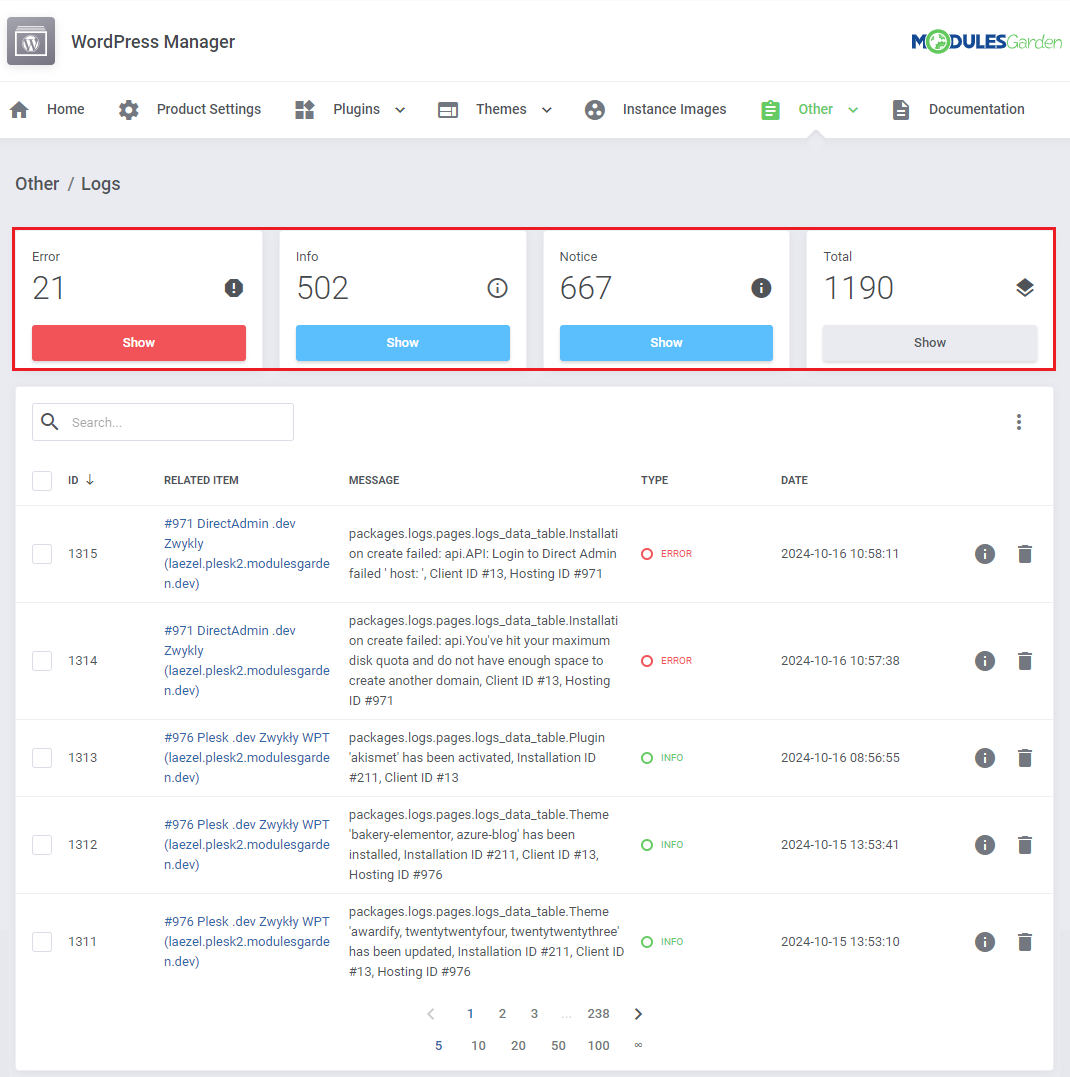The width and height of the screenshot is (1070, 1077).
Task: Check the box for log 1314
Action: point(42,661)
